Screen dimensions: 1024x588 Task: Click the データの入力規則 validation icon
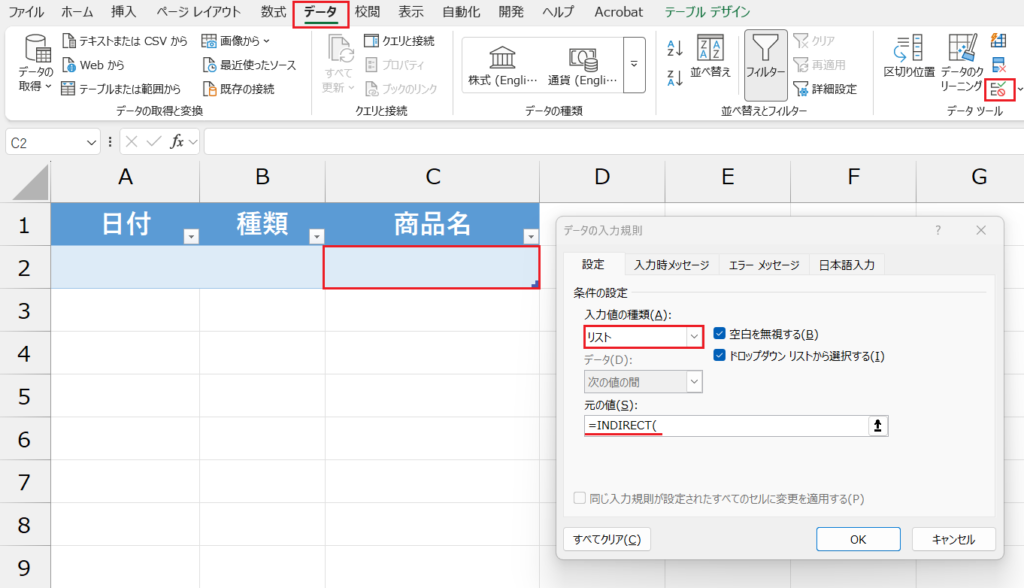[998, 90]
